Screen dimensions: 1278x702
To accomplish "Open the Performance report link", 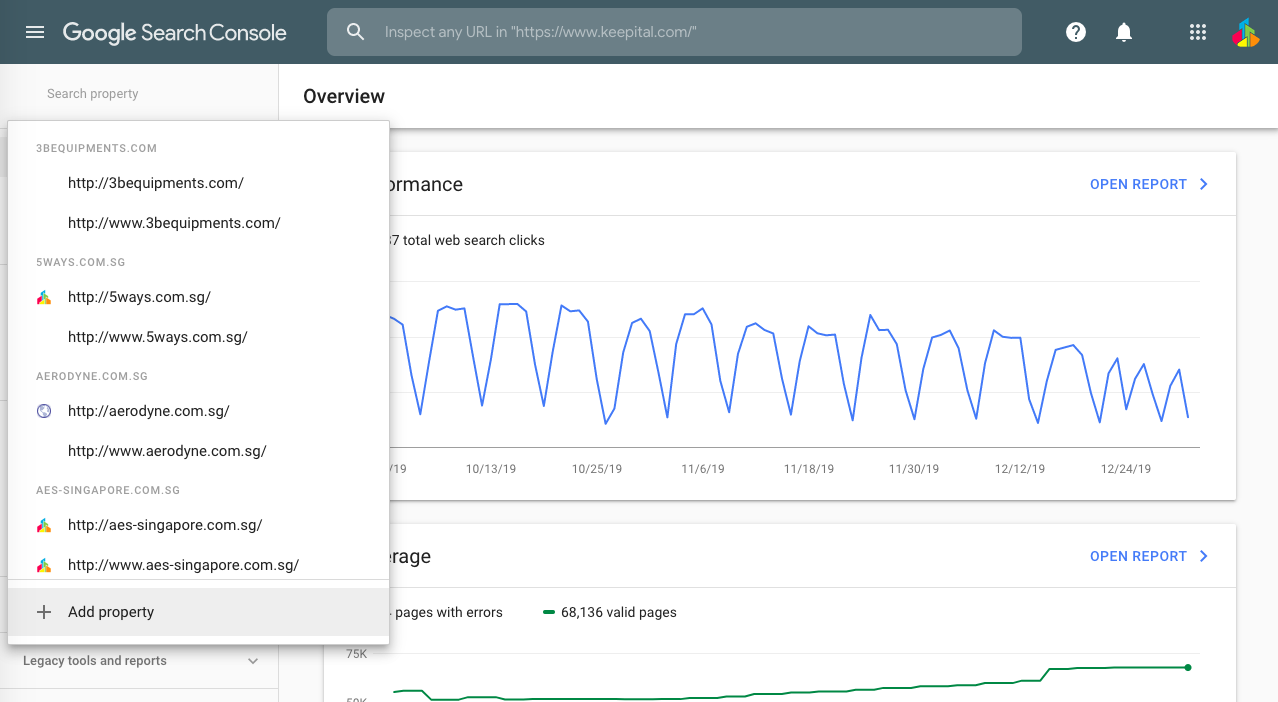I will pos(1138,184).
